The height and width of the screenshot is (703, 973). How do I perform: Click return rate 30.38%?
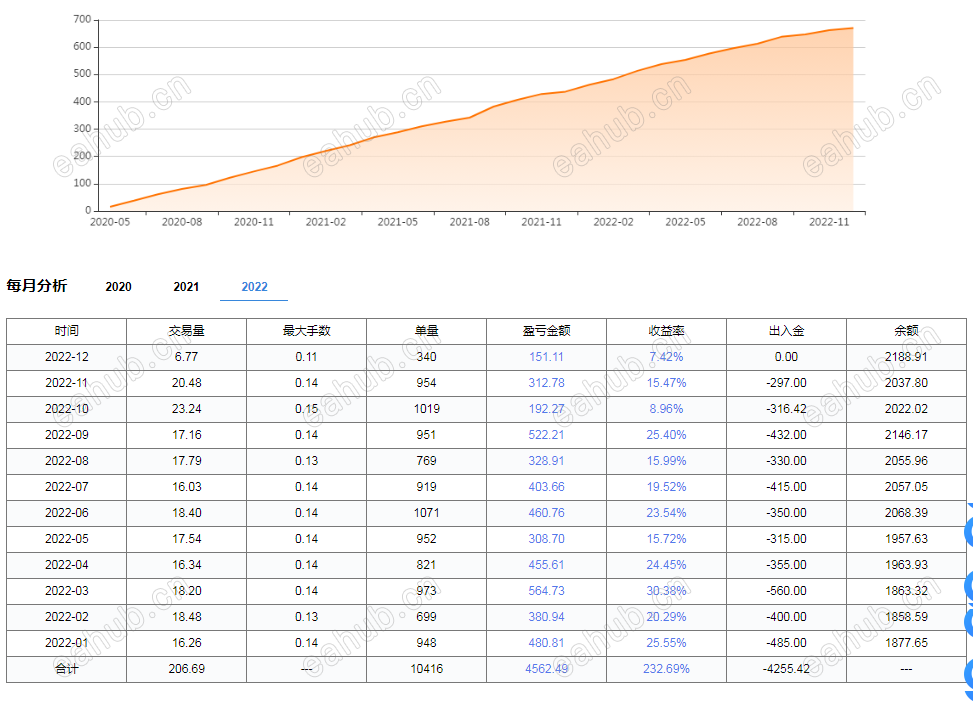tap(666, 591)
